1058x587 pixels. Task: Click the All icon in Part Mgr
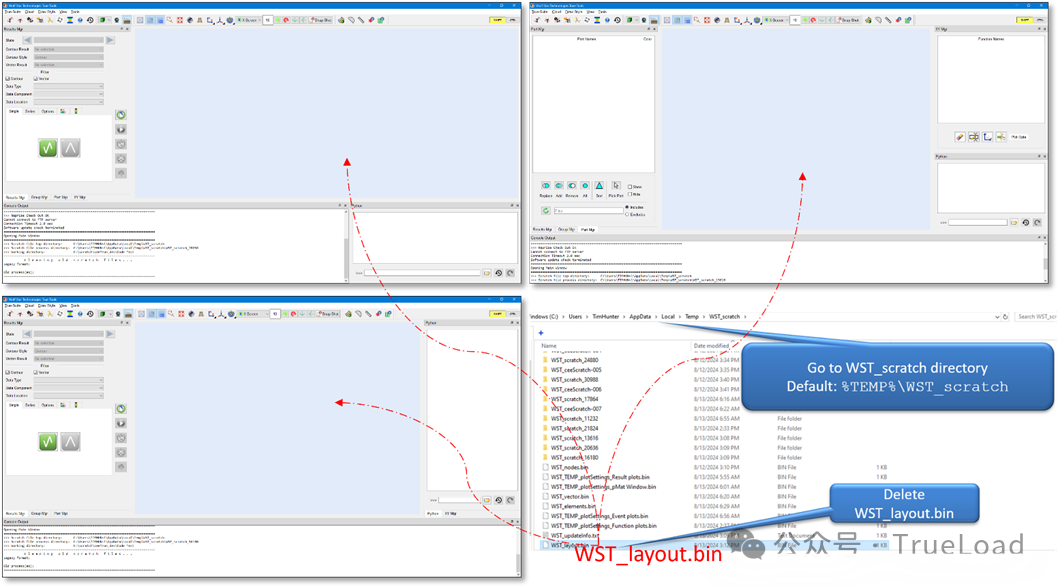(585, 186)
